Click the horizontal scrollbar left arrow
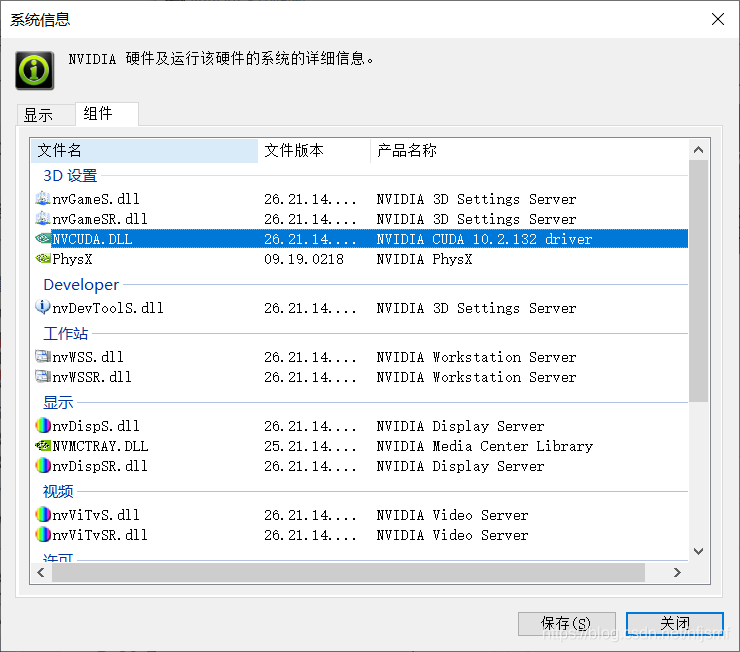 [43, 573]
